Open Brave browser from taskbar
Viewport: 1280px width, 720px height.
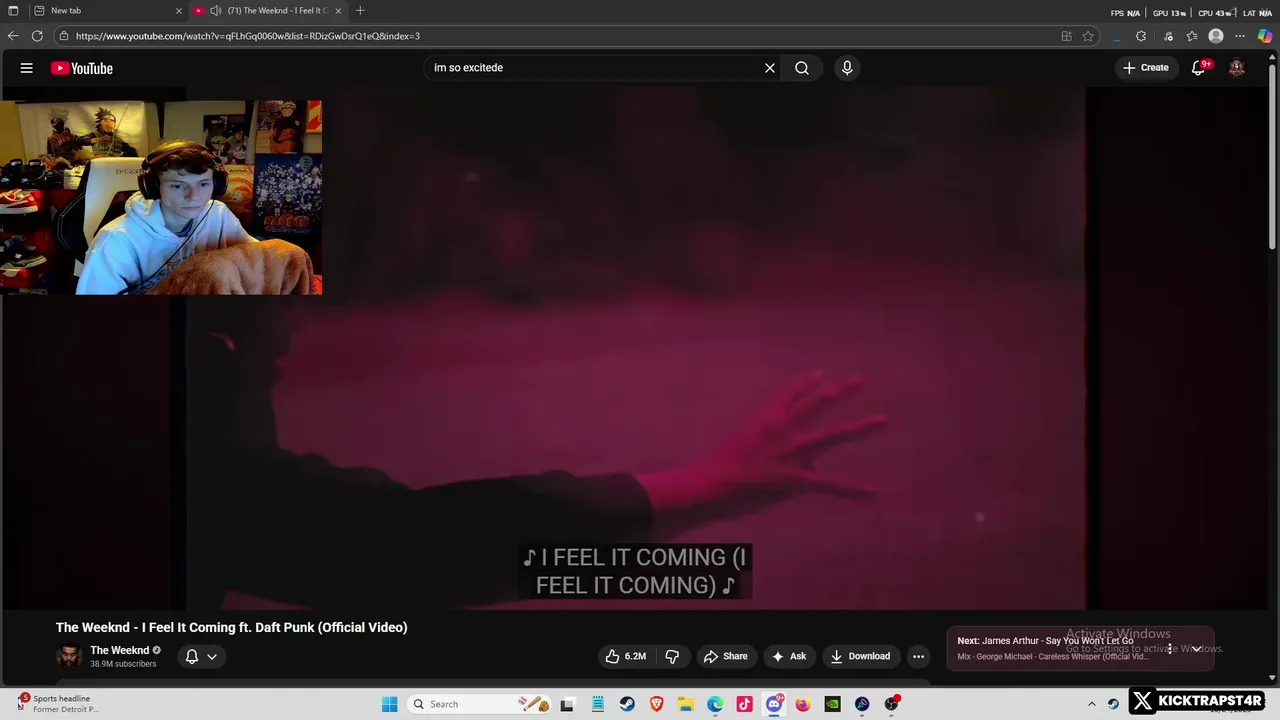click(x=656, y=704)
